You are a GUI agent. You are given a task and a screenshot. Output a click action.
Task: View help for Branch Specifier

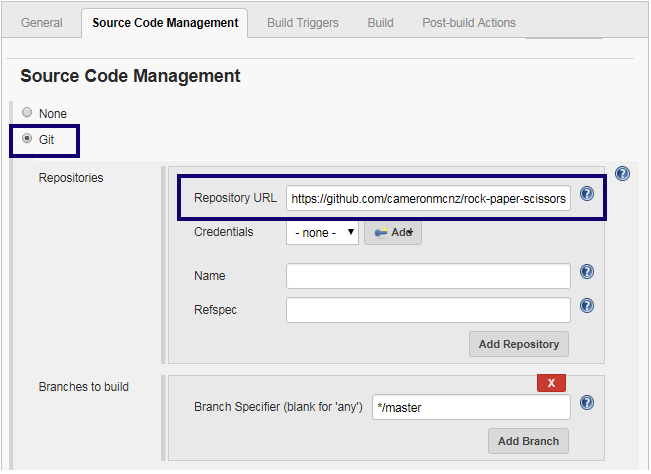tap(587, 403)
